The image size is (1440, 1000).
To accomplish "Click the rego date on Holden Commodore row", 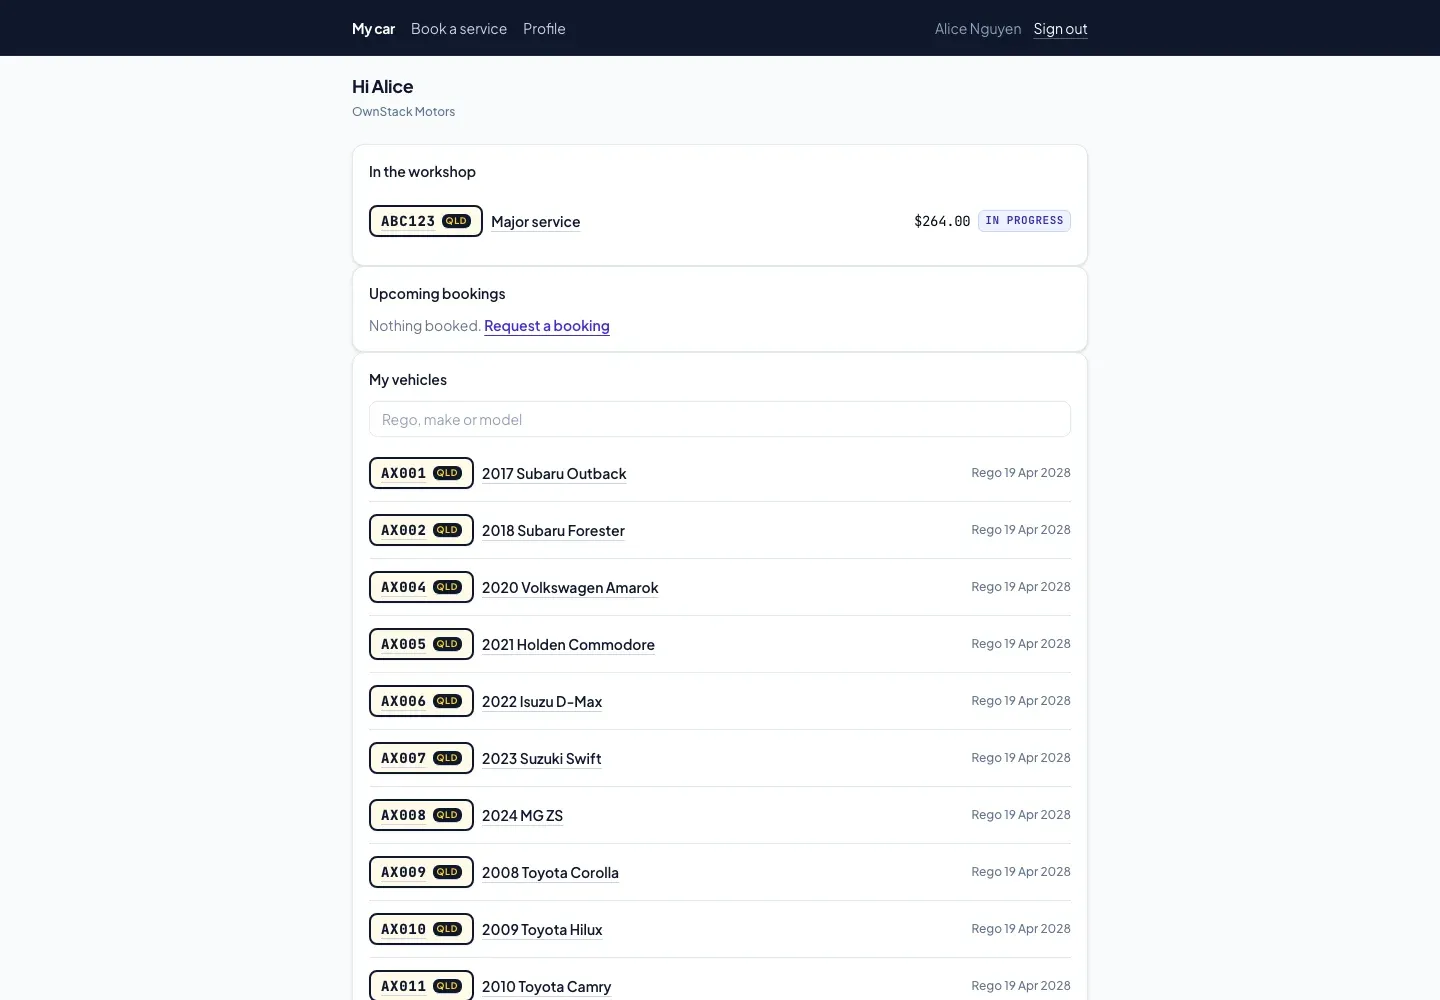I will click(1021, 643).
